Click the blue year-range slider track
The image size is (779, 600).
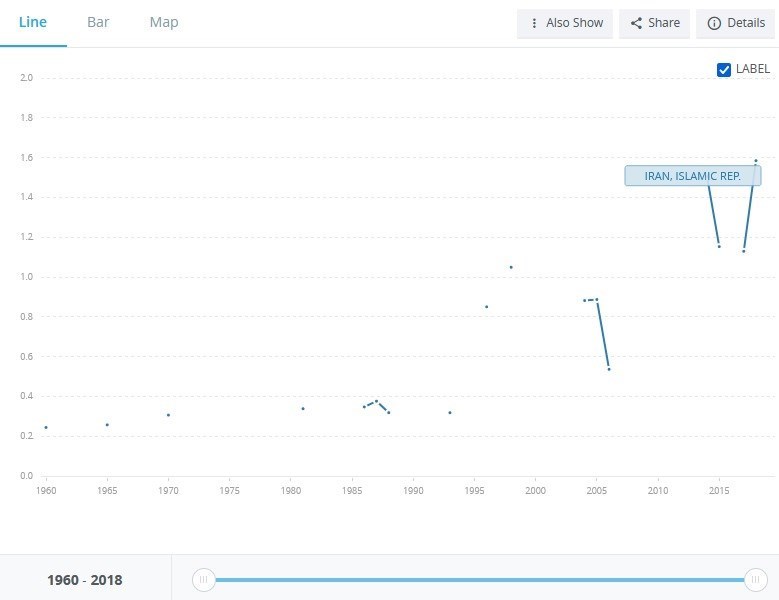[479, 580]
